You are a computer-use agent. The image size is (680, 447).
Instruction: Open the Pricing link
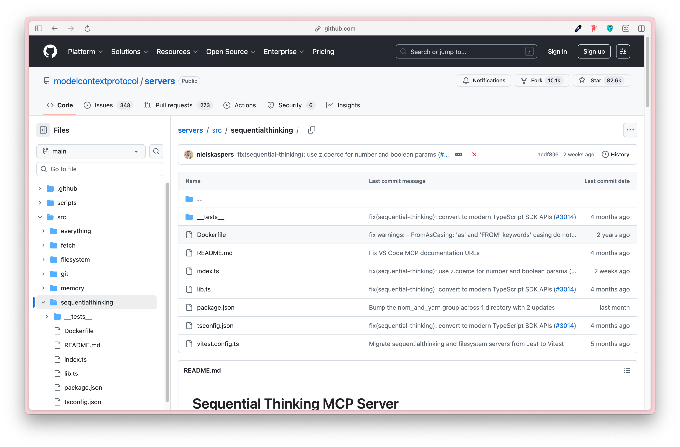tap(323, 52)
